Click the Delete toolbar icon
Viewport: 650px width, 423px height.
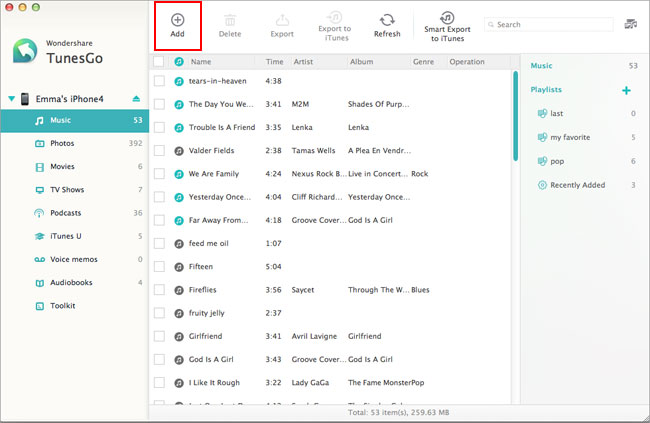coord(230,26)
